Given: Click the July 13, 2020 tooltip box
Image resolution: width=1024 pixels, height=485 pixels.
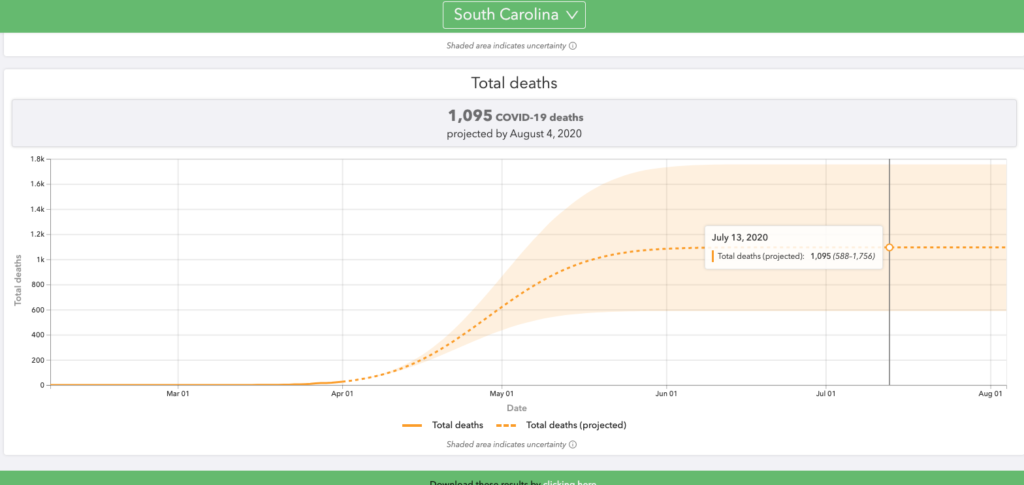Looking at the screenshot, I should click(792, 247).
